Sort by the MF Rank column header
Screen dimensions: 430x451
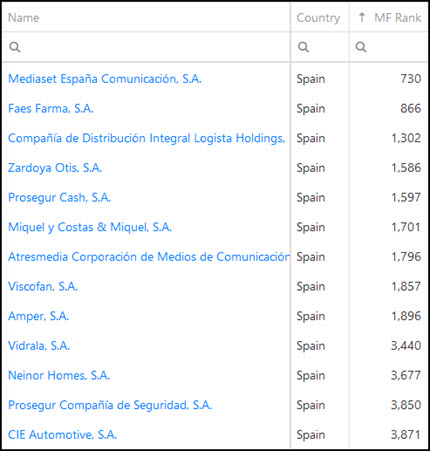[398, 18]
